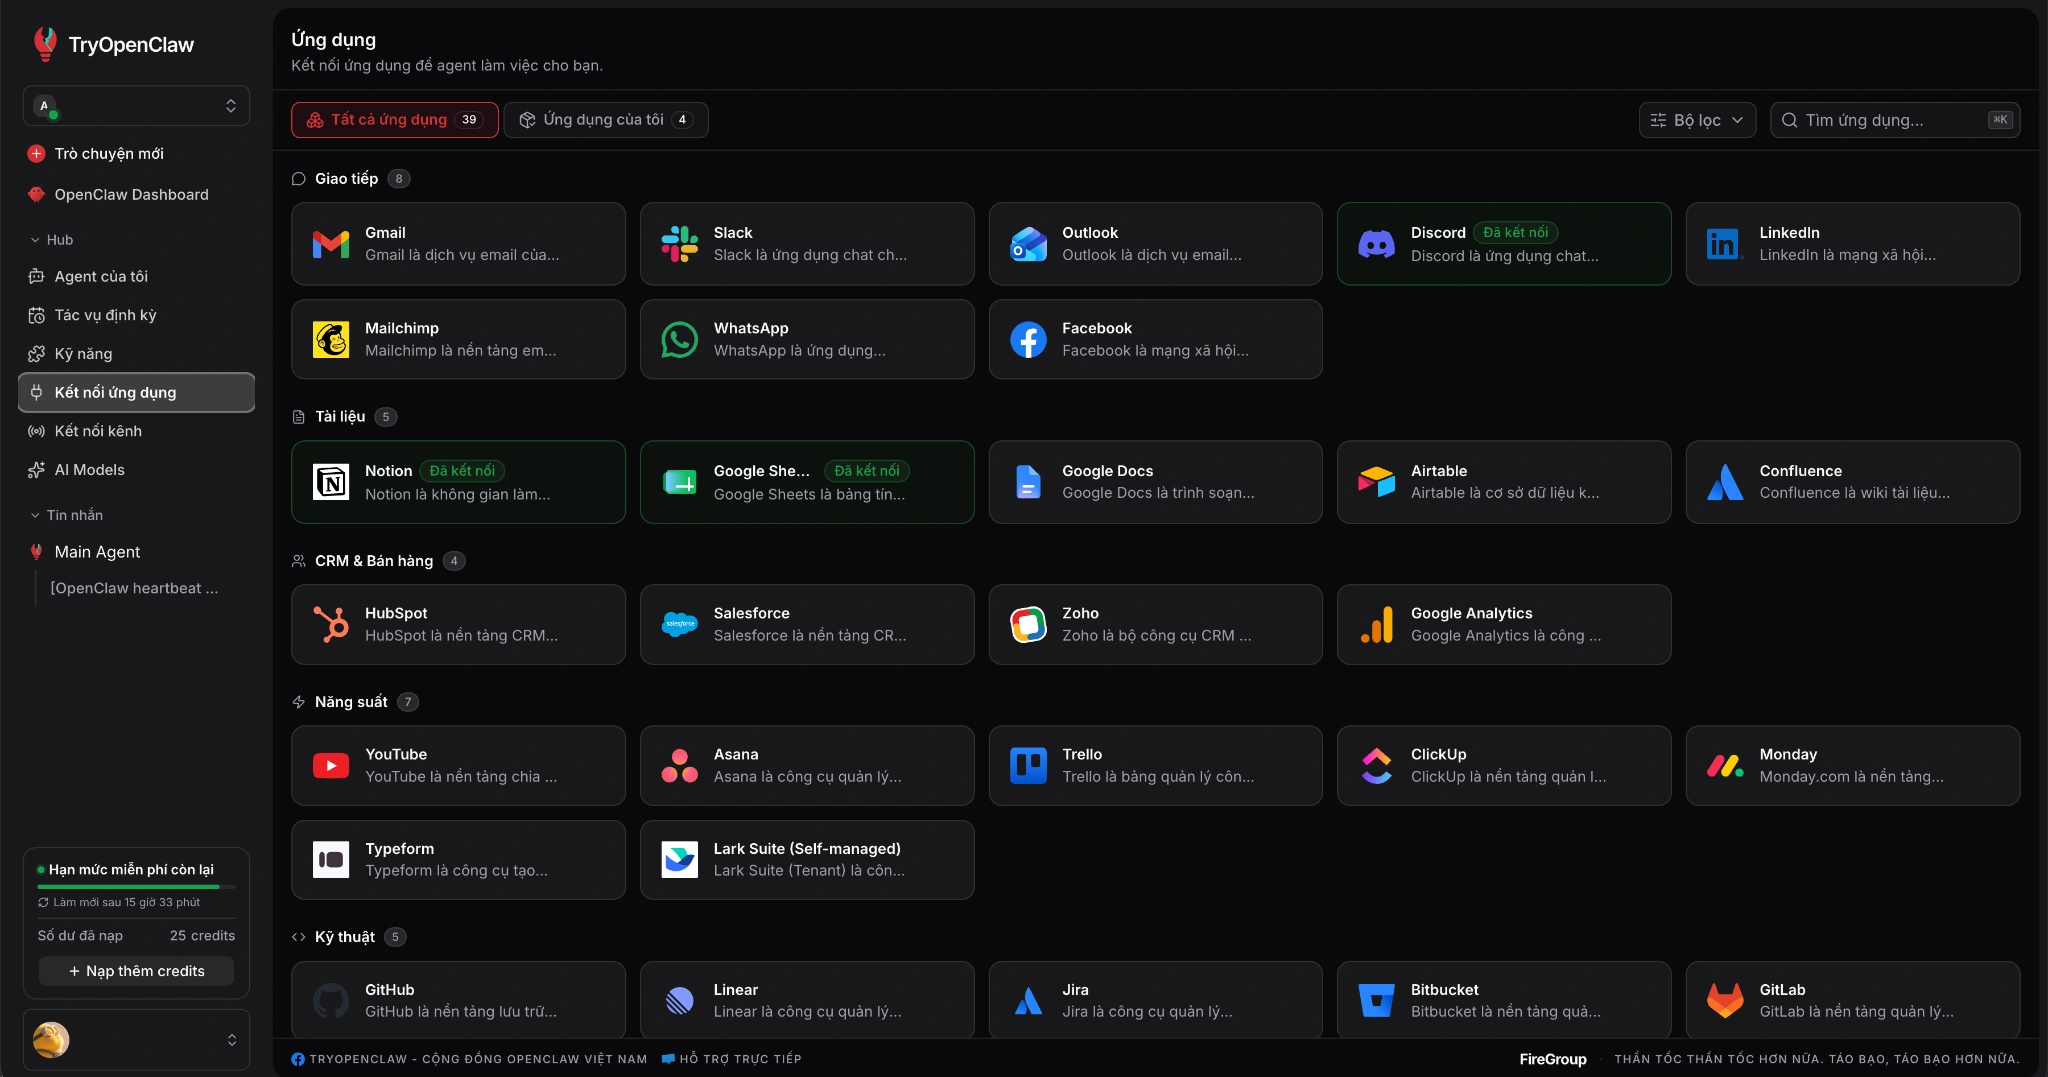Image resolution: width=2048 pixels, height=1077 pixels.
Task: Click the Asana dots icon
Action: [x=680, y=766]
